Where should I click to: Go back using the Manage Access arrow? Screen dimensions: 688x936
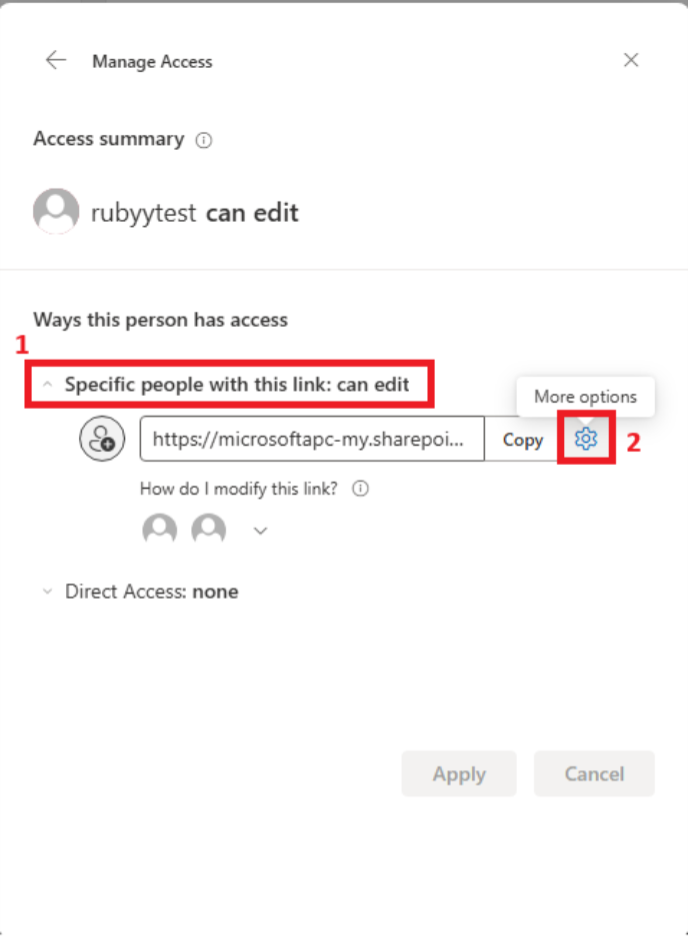56,60
